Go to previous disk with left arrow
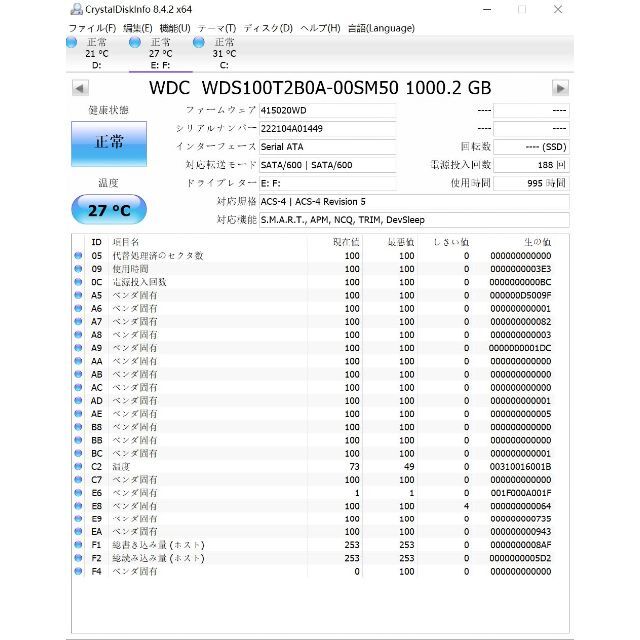640x640 pixels. coord(80,88)
